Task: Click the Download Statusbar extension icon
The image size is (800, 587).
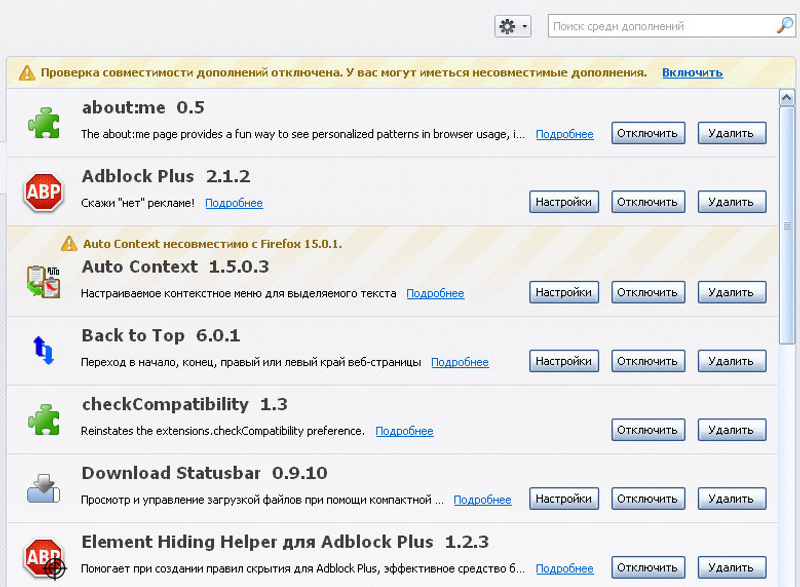Action: [x=43, y=488]
